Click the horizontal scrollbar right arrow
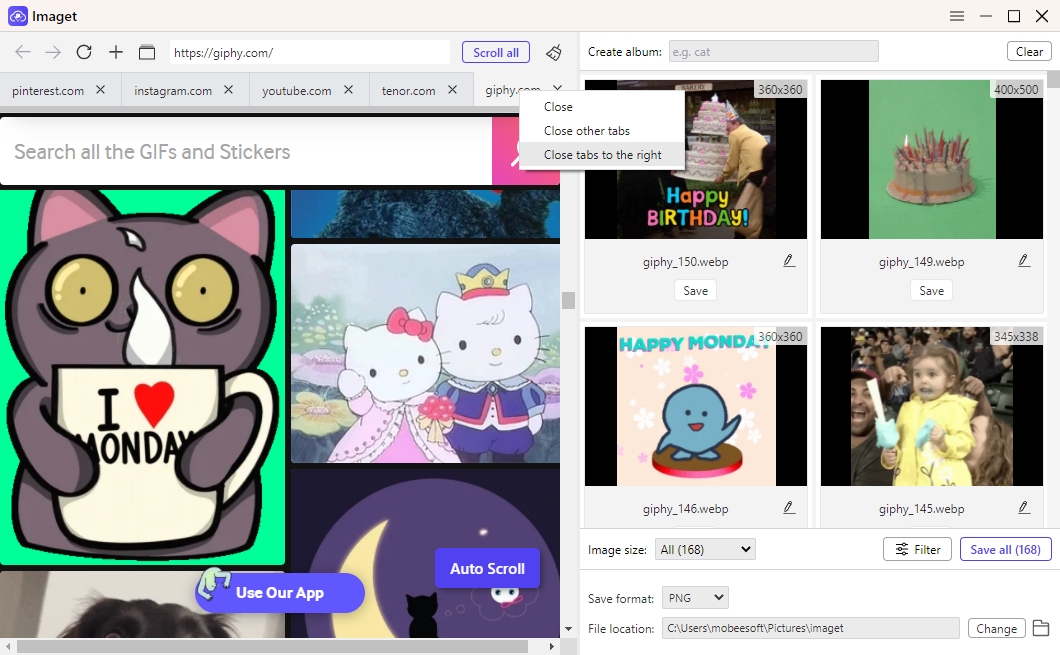The width and height of the screenshot is (1060, 655). 552,647
